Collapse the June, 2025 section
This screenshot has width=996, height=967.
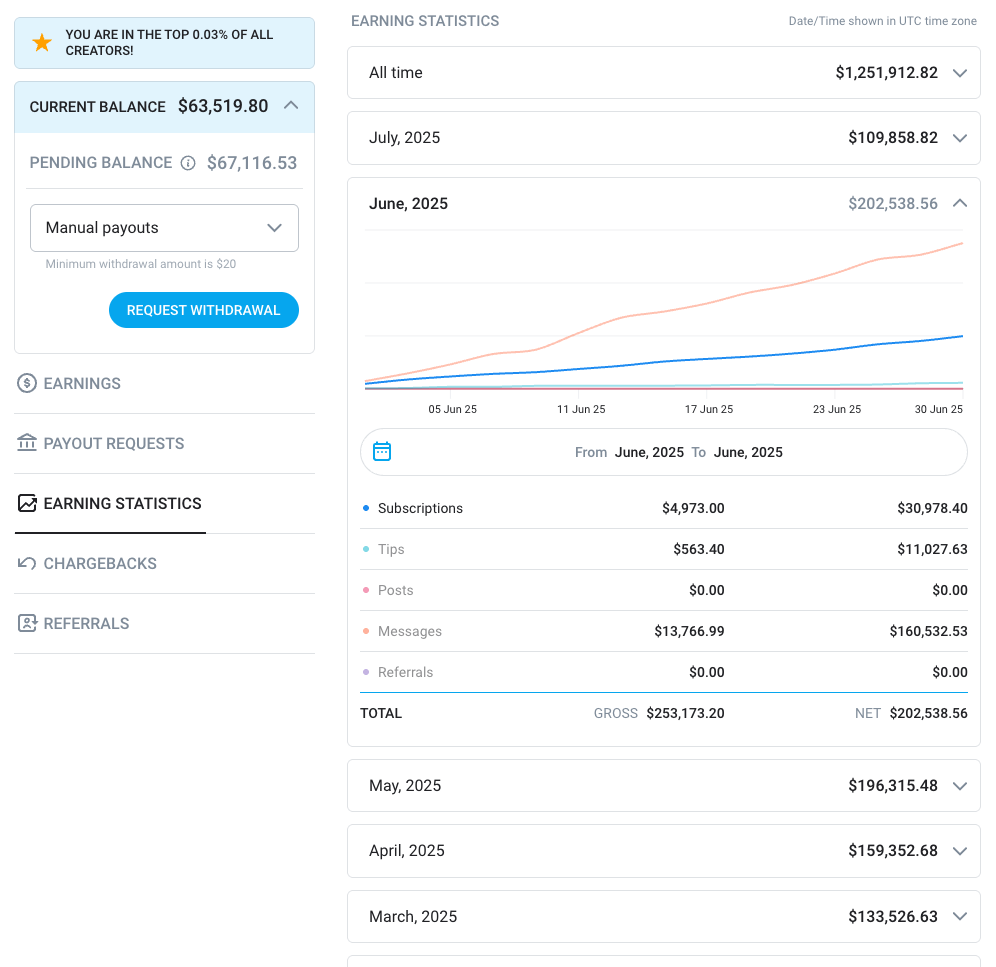click(960, 203)
